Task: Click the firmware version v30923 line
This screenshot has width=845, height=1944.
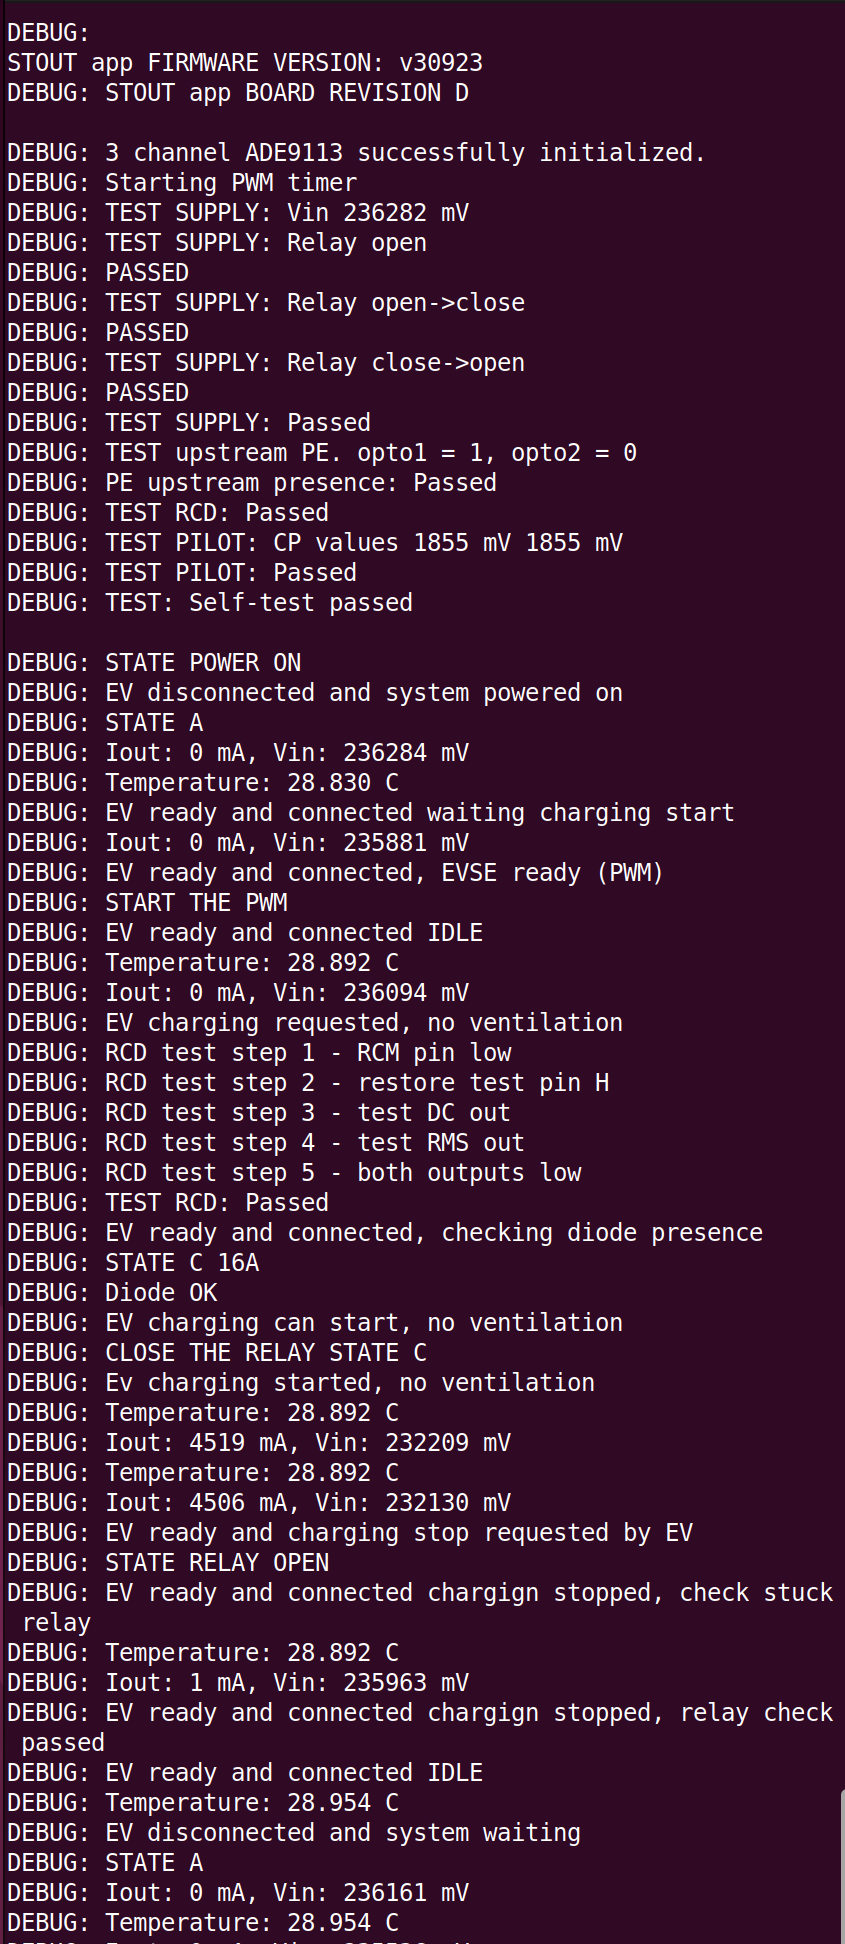Action: 244,63
